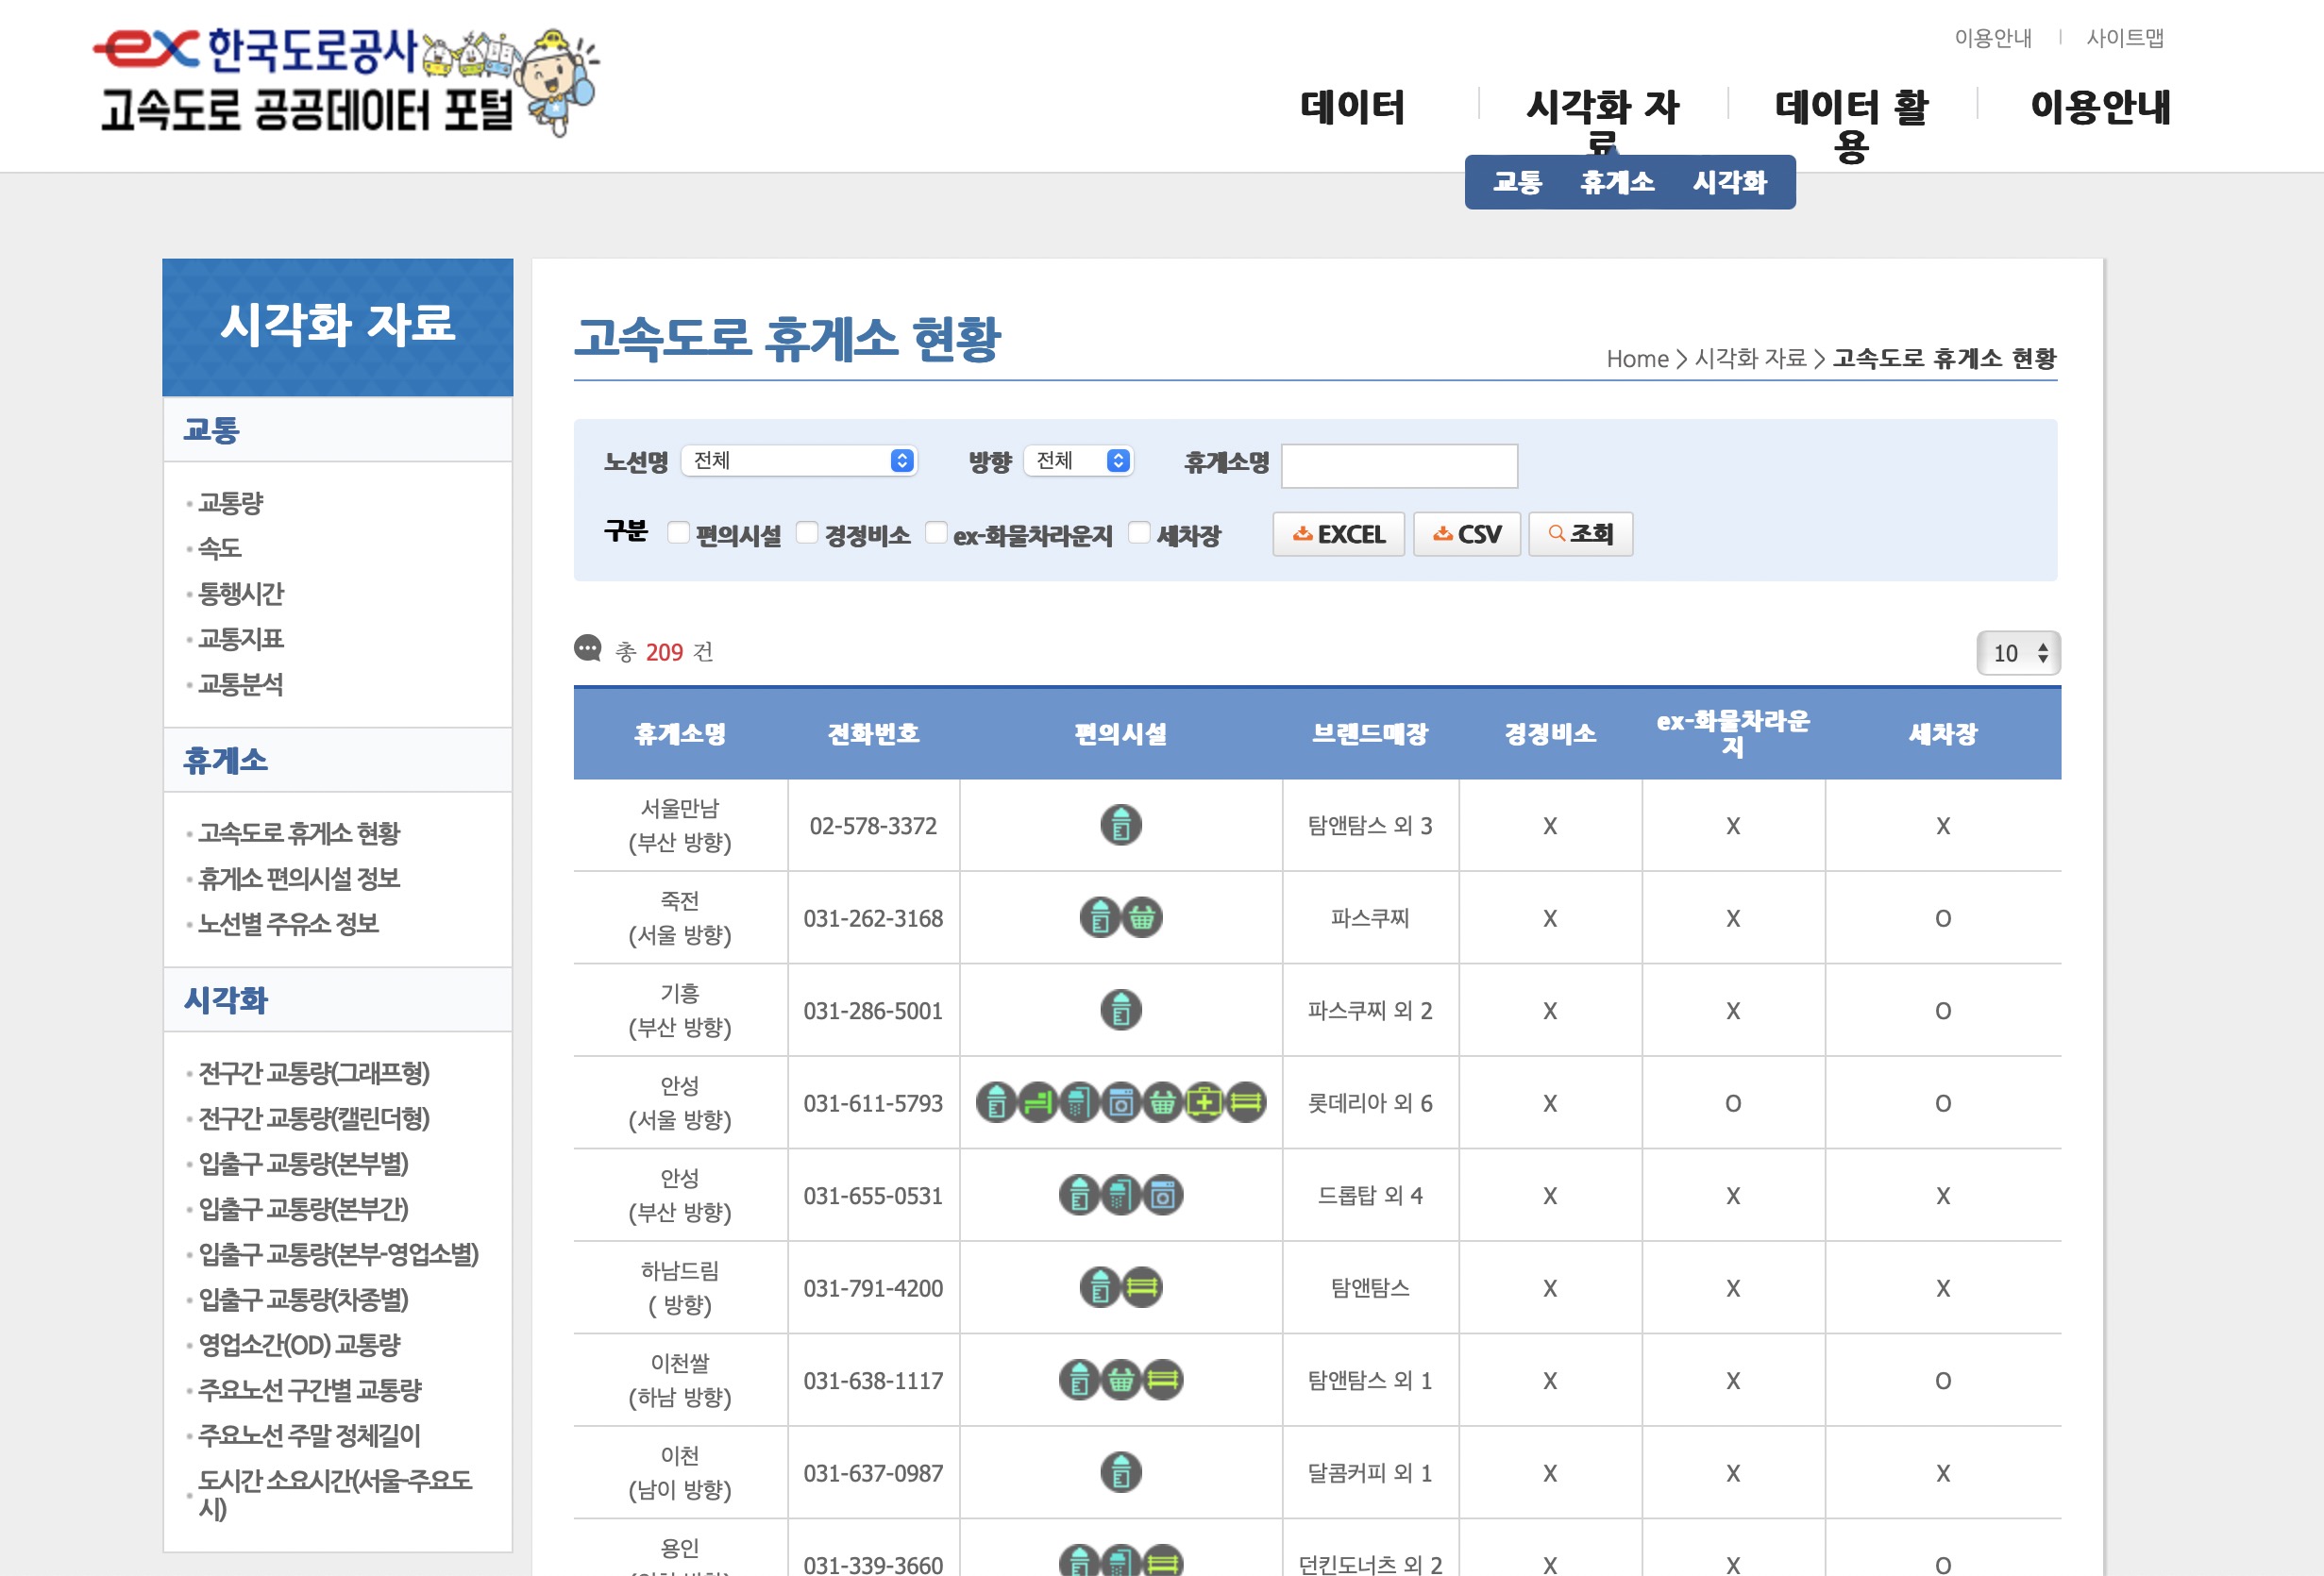2324x1576 pixels.
Task: Click speech bubble icon beside total count
Action: coord(588,650)
